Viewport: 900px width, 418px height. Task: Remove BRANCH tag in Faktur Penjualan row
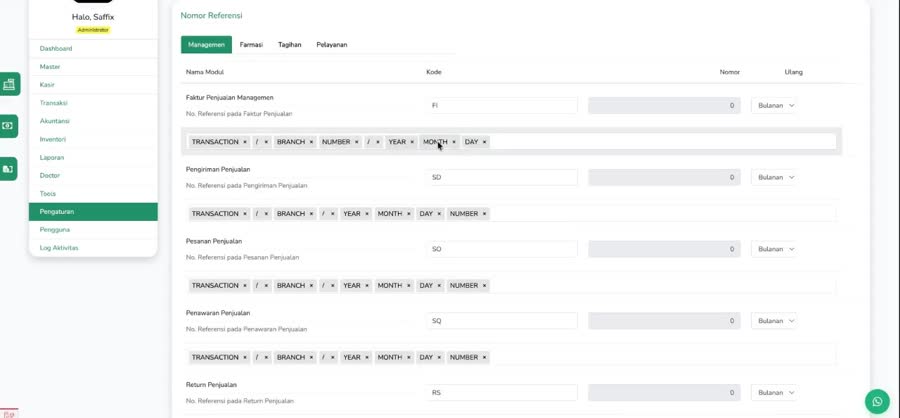tap(311, 142)
